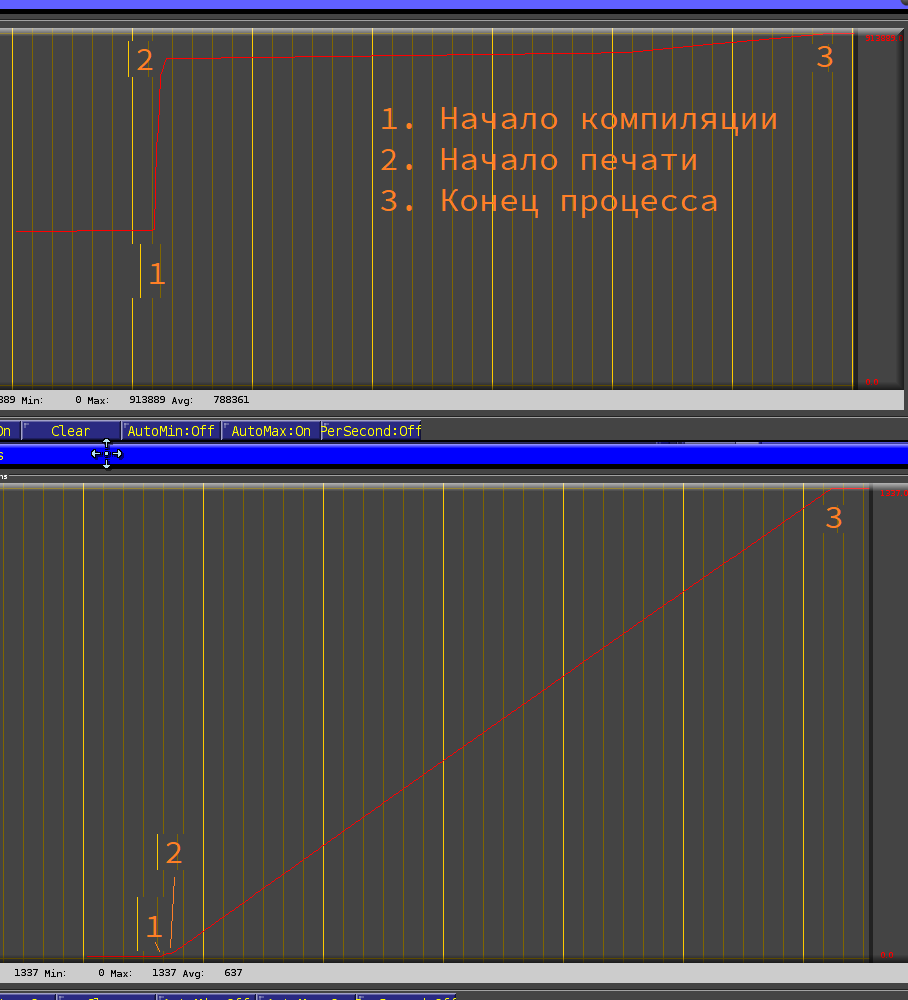
Task: Click the Max value 1337 in lower stats
Action: click(164, 972)
